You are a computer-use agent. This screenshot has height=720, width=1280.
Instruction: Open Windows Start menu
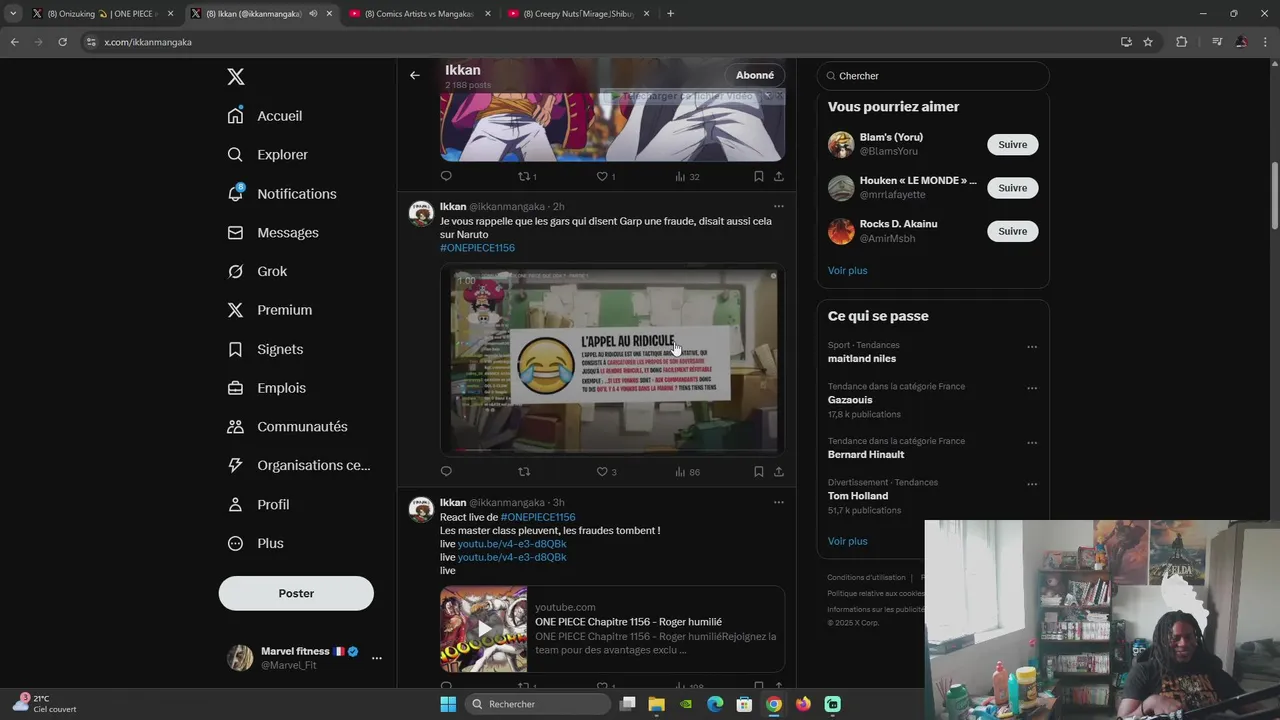click(448, 704)
